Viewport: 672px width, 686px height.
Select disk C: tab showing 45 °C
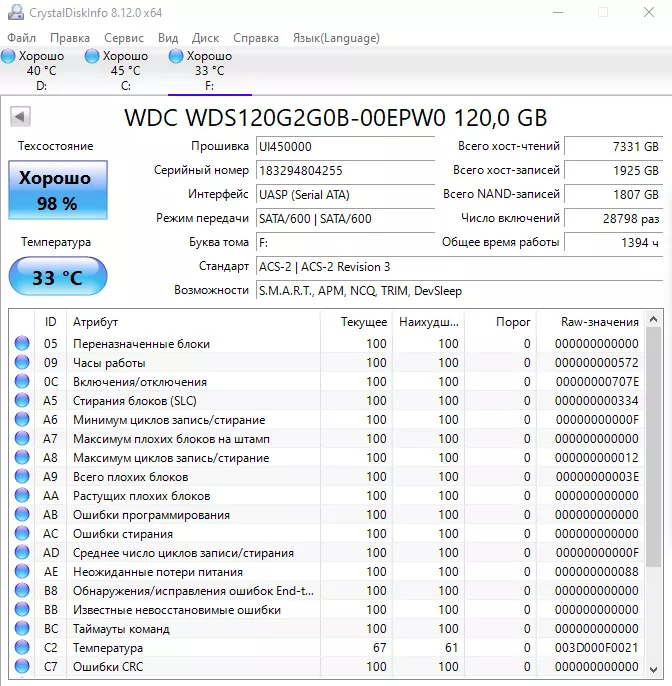[x=124, y=71]
